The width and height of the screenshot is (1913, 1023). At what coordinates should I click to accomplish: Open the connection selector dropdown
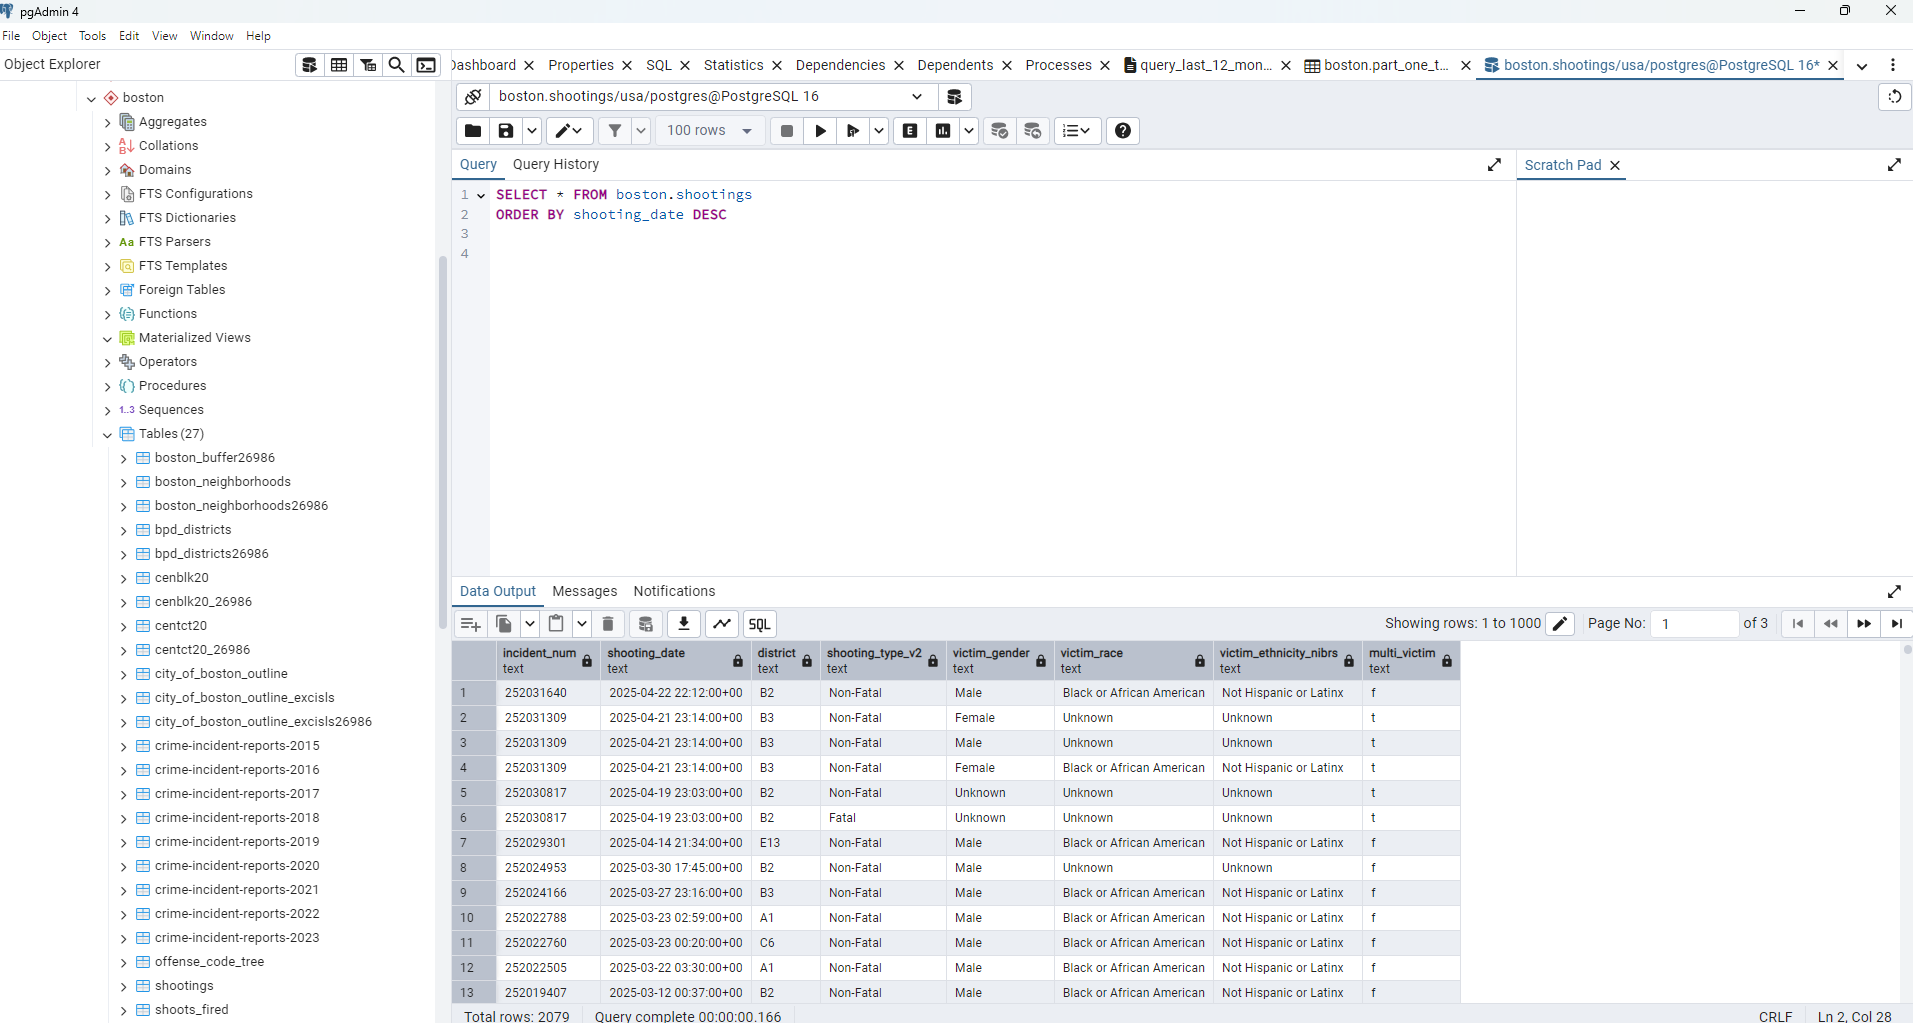[916, 97]
